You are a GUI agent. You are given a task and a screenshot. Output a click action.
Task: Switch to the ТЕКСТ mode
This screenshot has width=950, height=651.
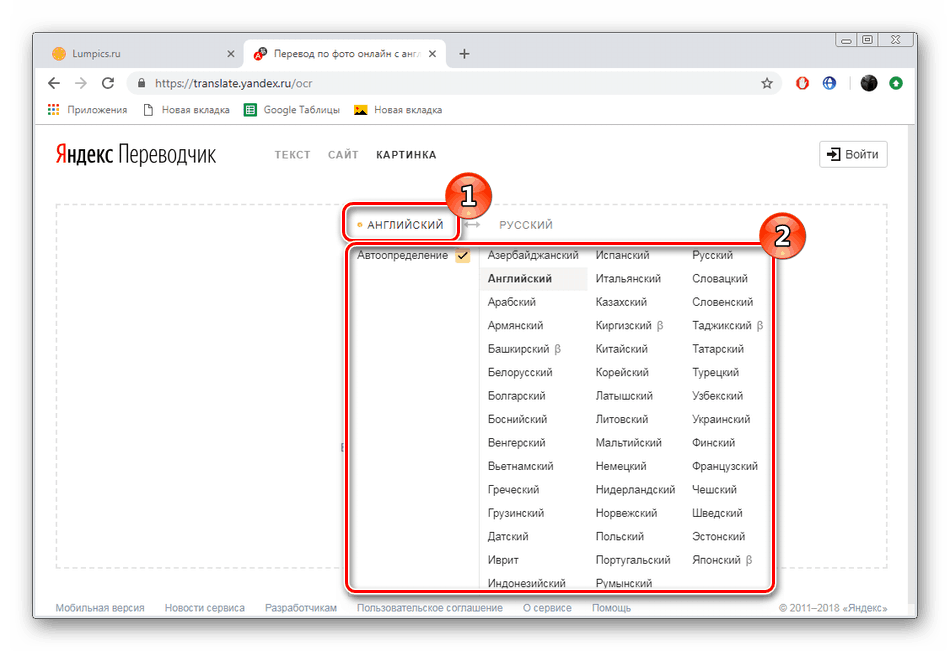click(x=292, y=155)
